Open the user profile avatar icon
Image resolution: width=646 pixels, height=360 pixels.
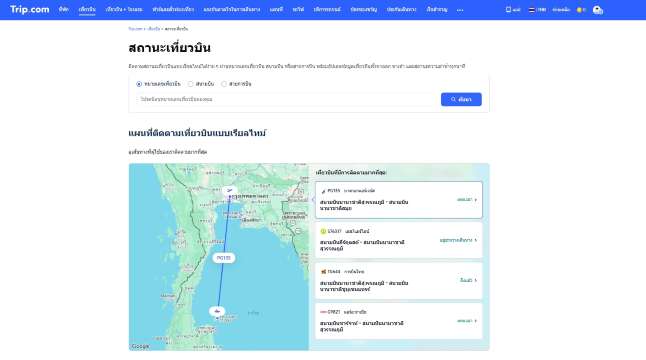(x=597, y=9)
